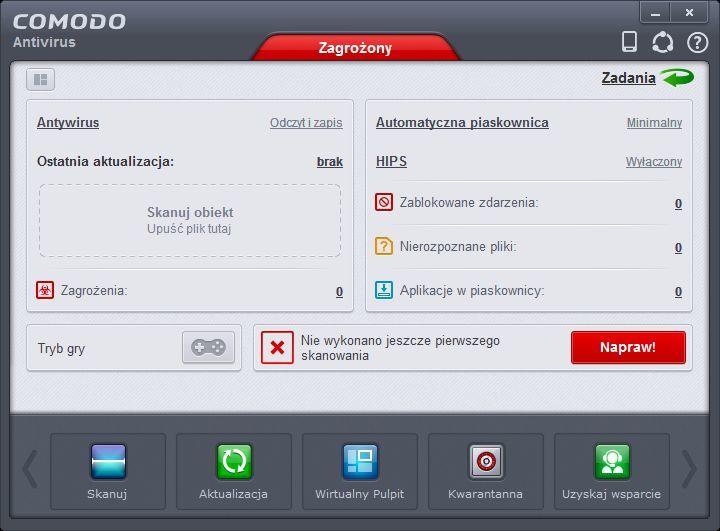The image size is (720, 531).
Task: Toggle the Tryb gry gamepad switch
Action: coord(208,347)
